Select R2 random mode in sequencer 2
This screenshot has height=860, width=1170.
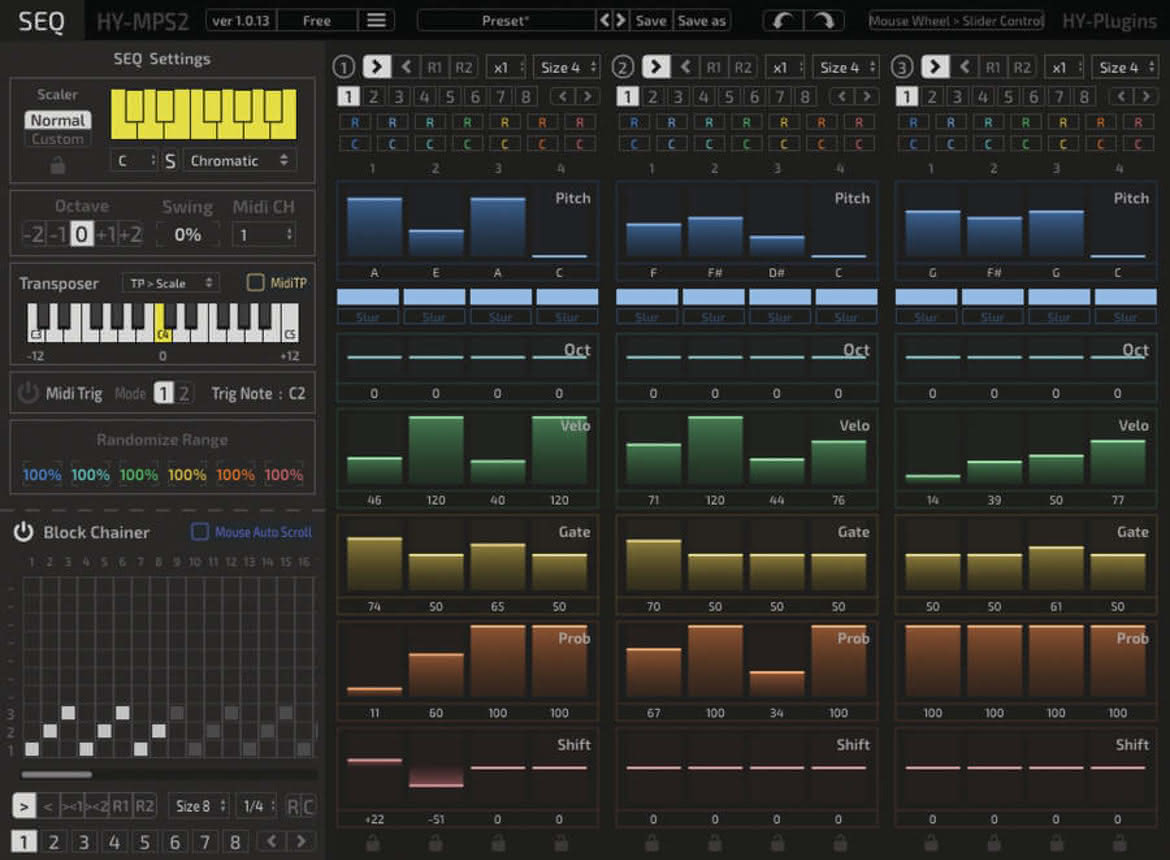(742, 67)
